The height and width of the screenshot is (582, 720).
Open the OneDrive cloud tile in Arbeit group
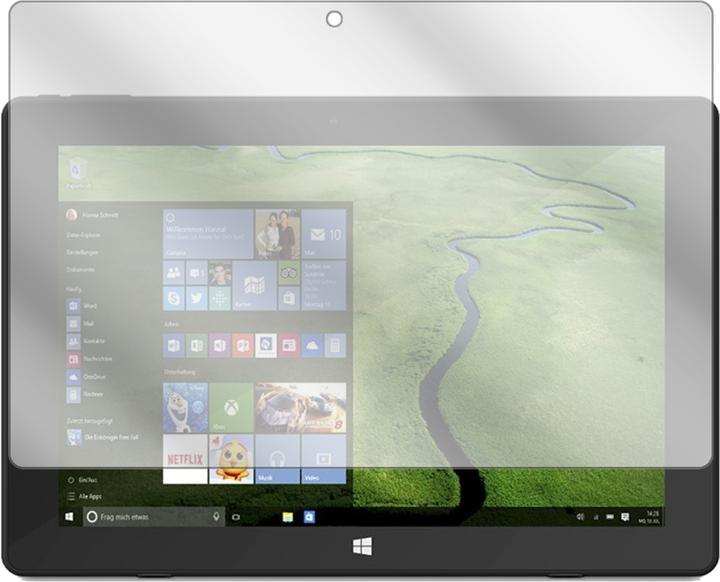tap(312, 345)
